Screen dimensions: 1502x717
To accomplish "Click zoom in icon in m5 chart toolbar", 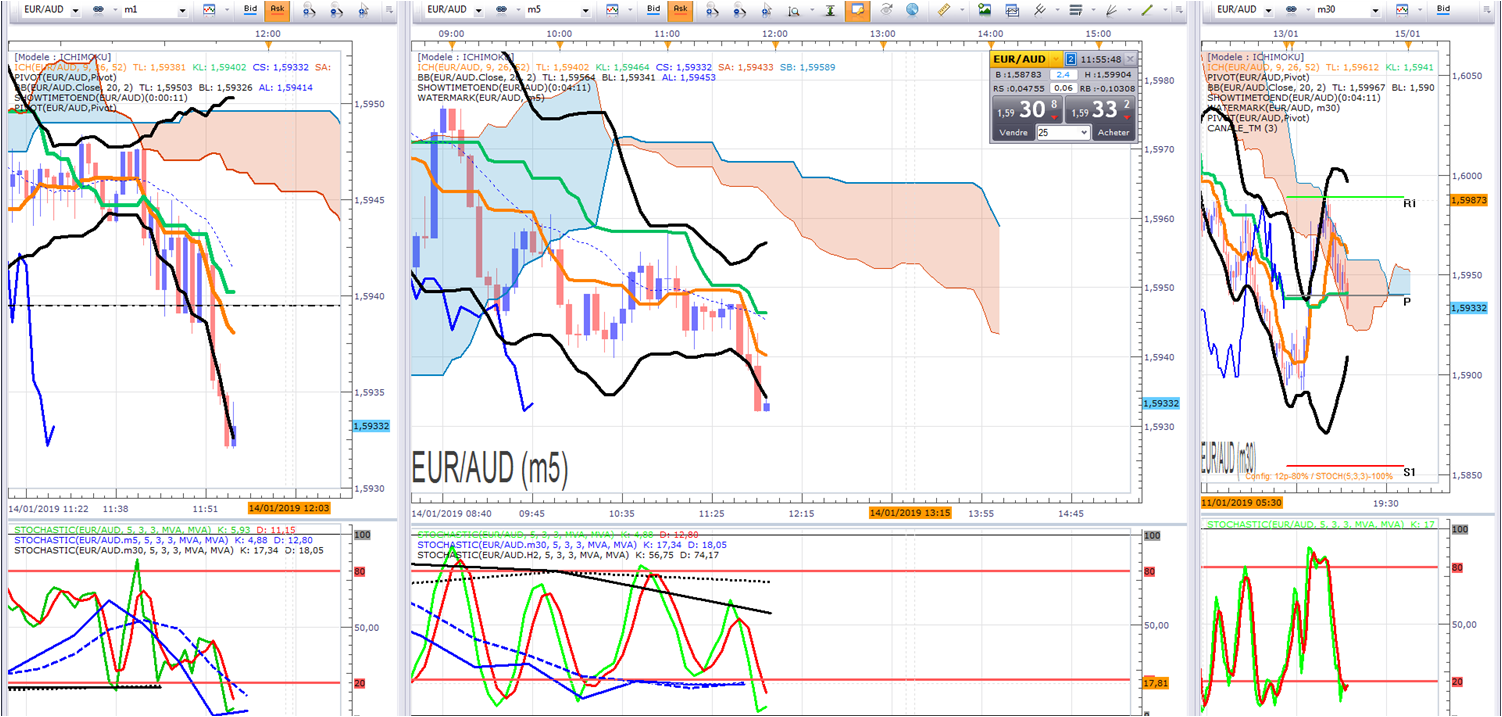I will (712, 10).
